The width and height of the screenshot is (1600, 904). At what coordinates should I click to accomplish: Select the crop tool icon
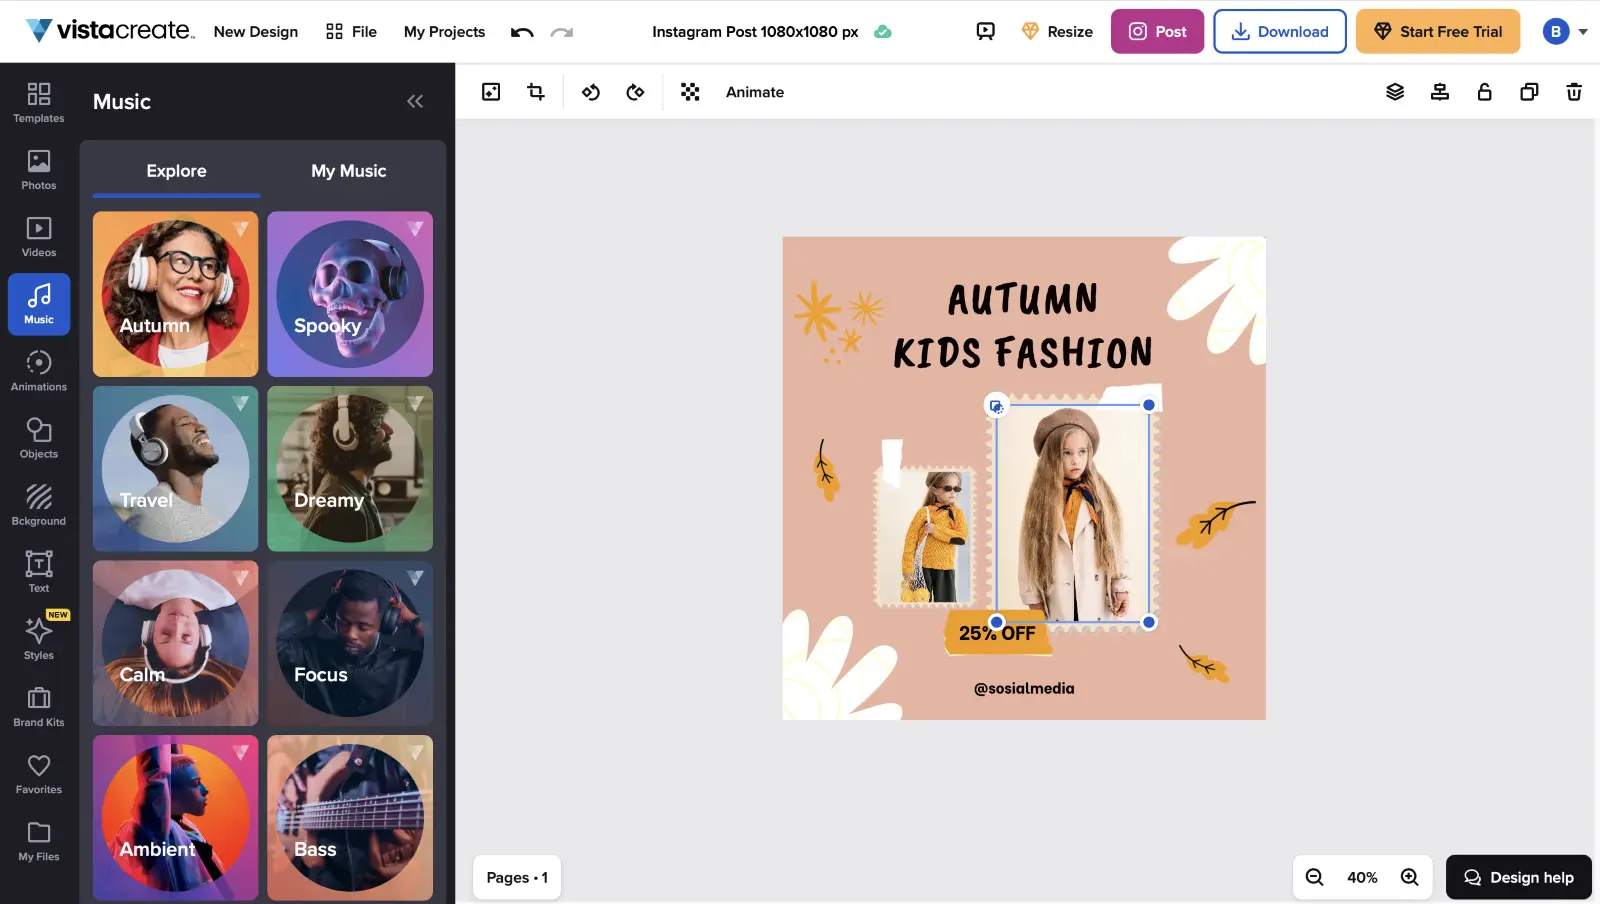pos(536,92)
